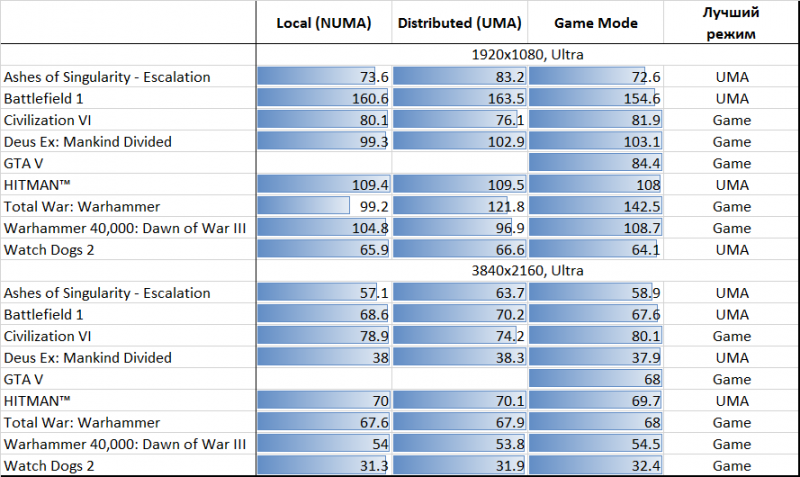The height and width of the screenshot is (477, 800).
Task: Select the cell with value 73.6
Action: pos(324,77)
